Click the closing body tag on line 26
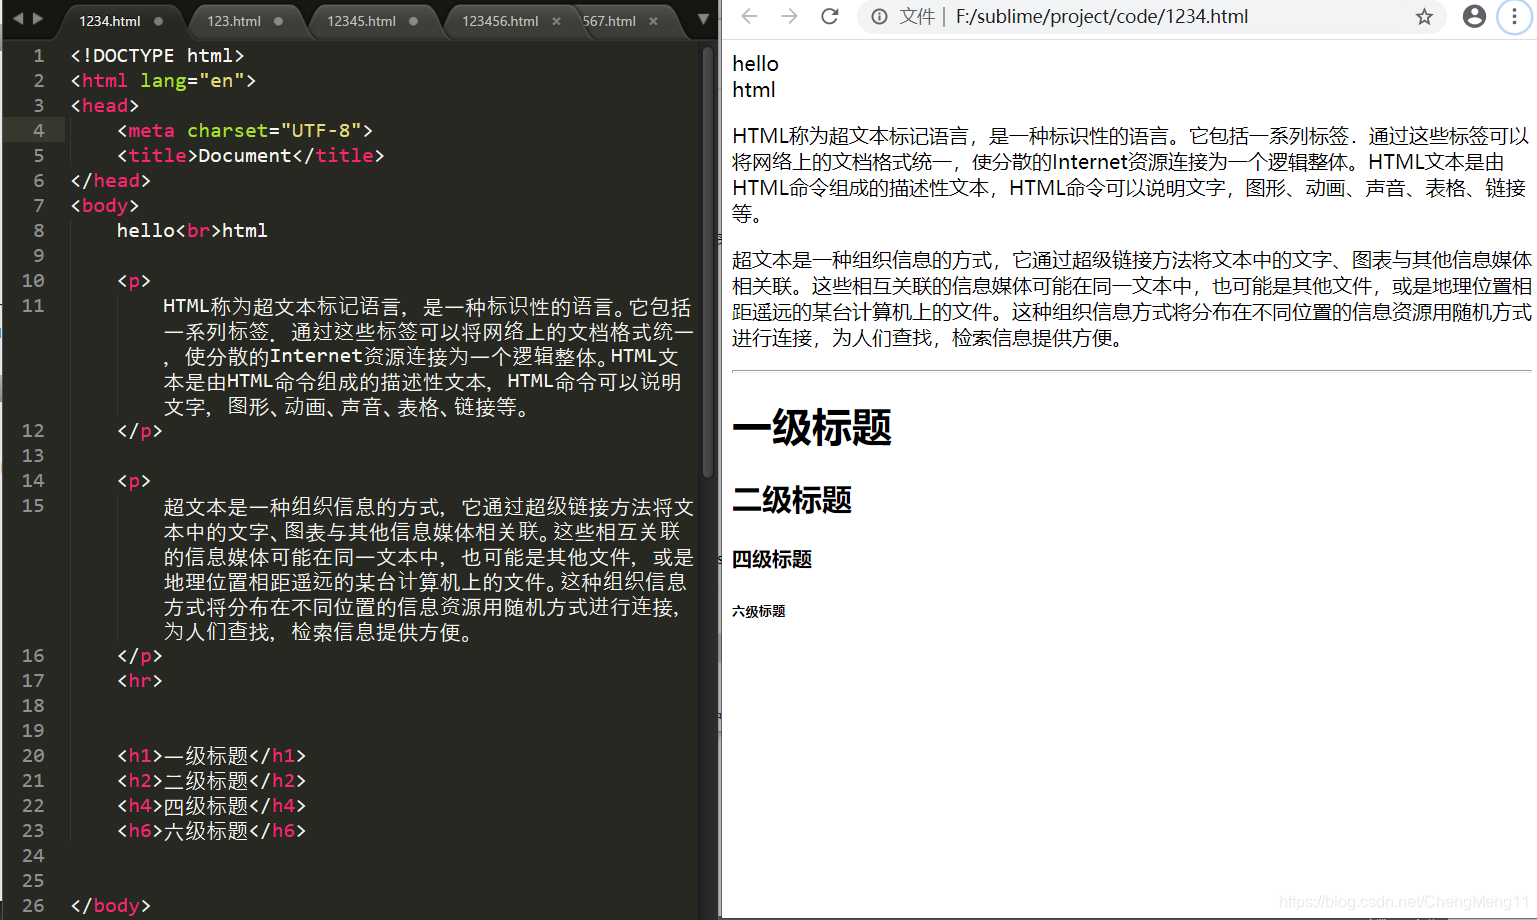Viewport: 1537px width, 920px height. click(x=110, y=906)
